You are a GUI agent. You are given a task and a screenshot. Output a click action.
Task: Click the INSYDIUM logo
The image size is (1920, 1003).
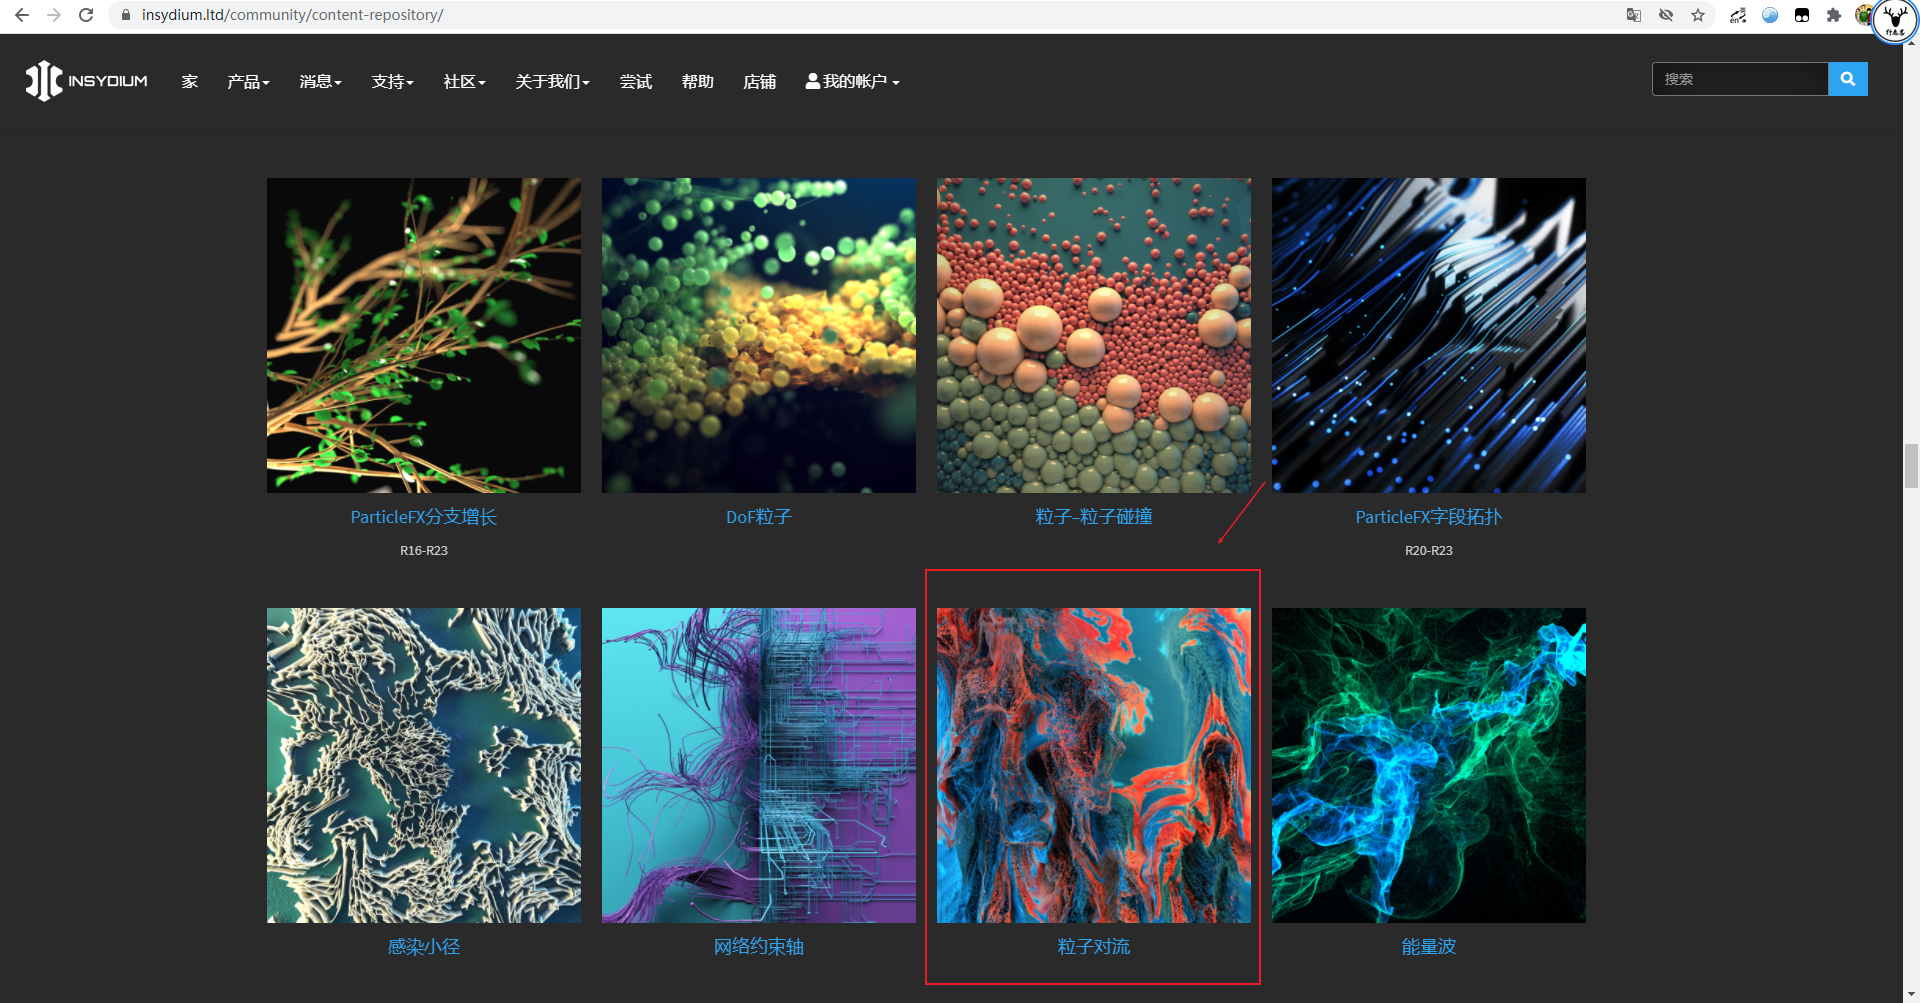click(87, 81)
